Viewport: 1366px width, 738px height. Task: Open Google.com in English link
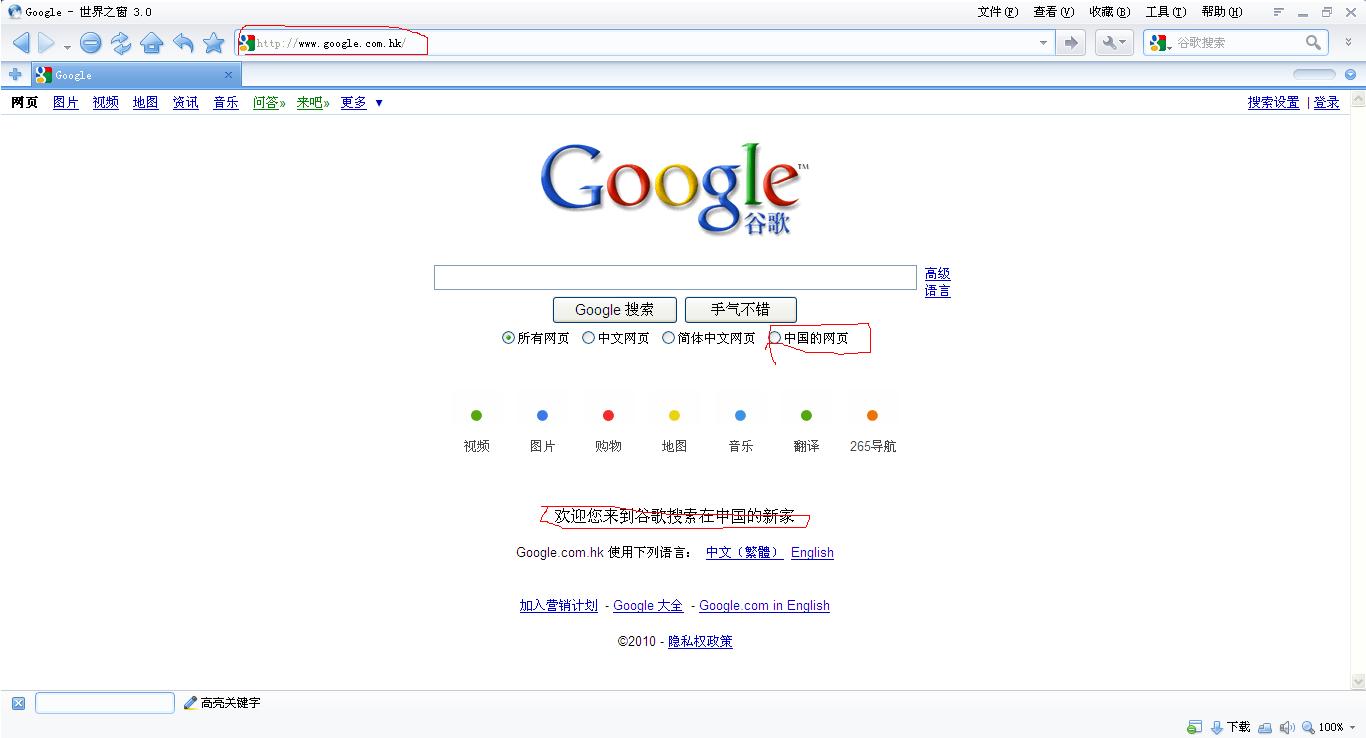[764, 606]
